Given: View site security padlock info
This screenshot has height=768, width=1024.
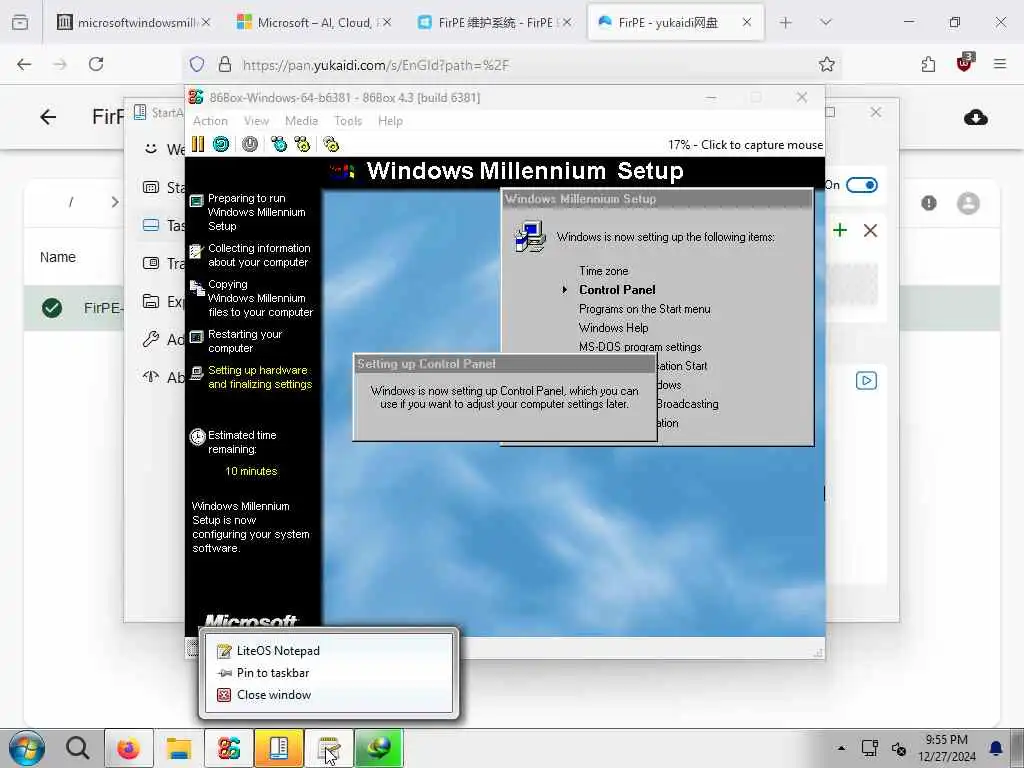Looking at the screenshot, I should [x=225, y=64].
